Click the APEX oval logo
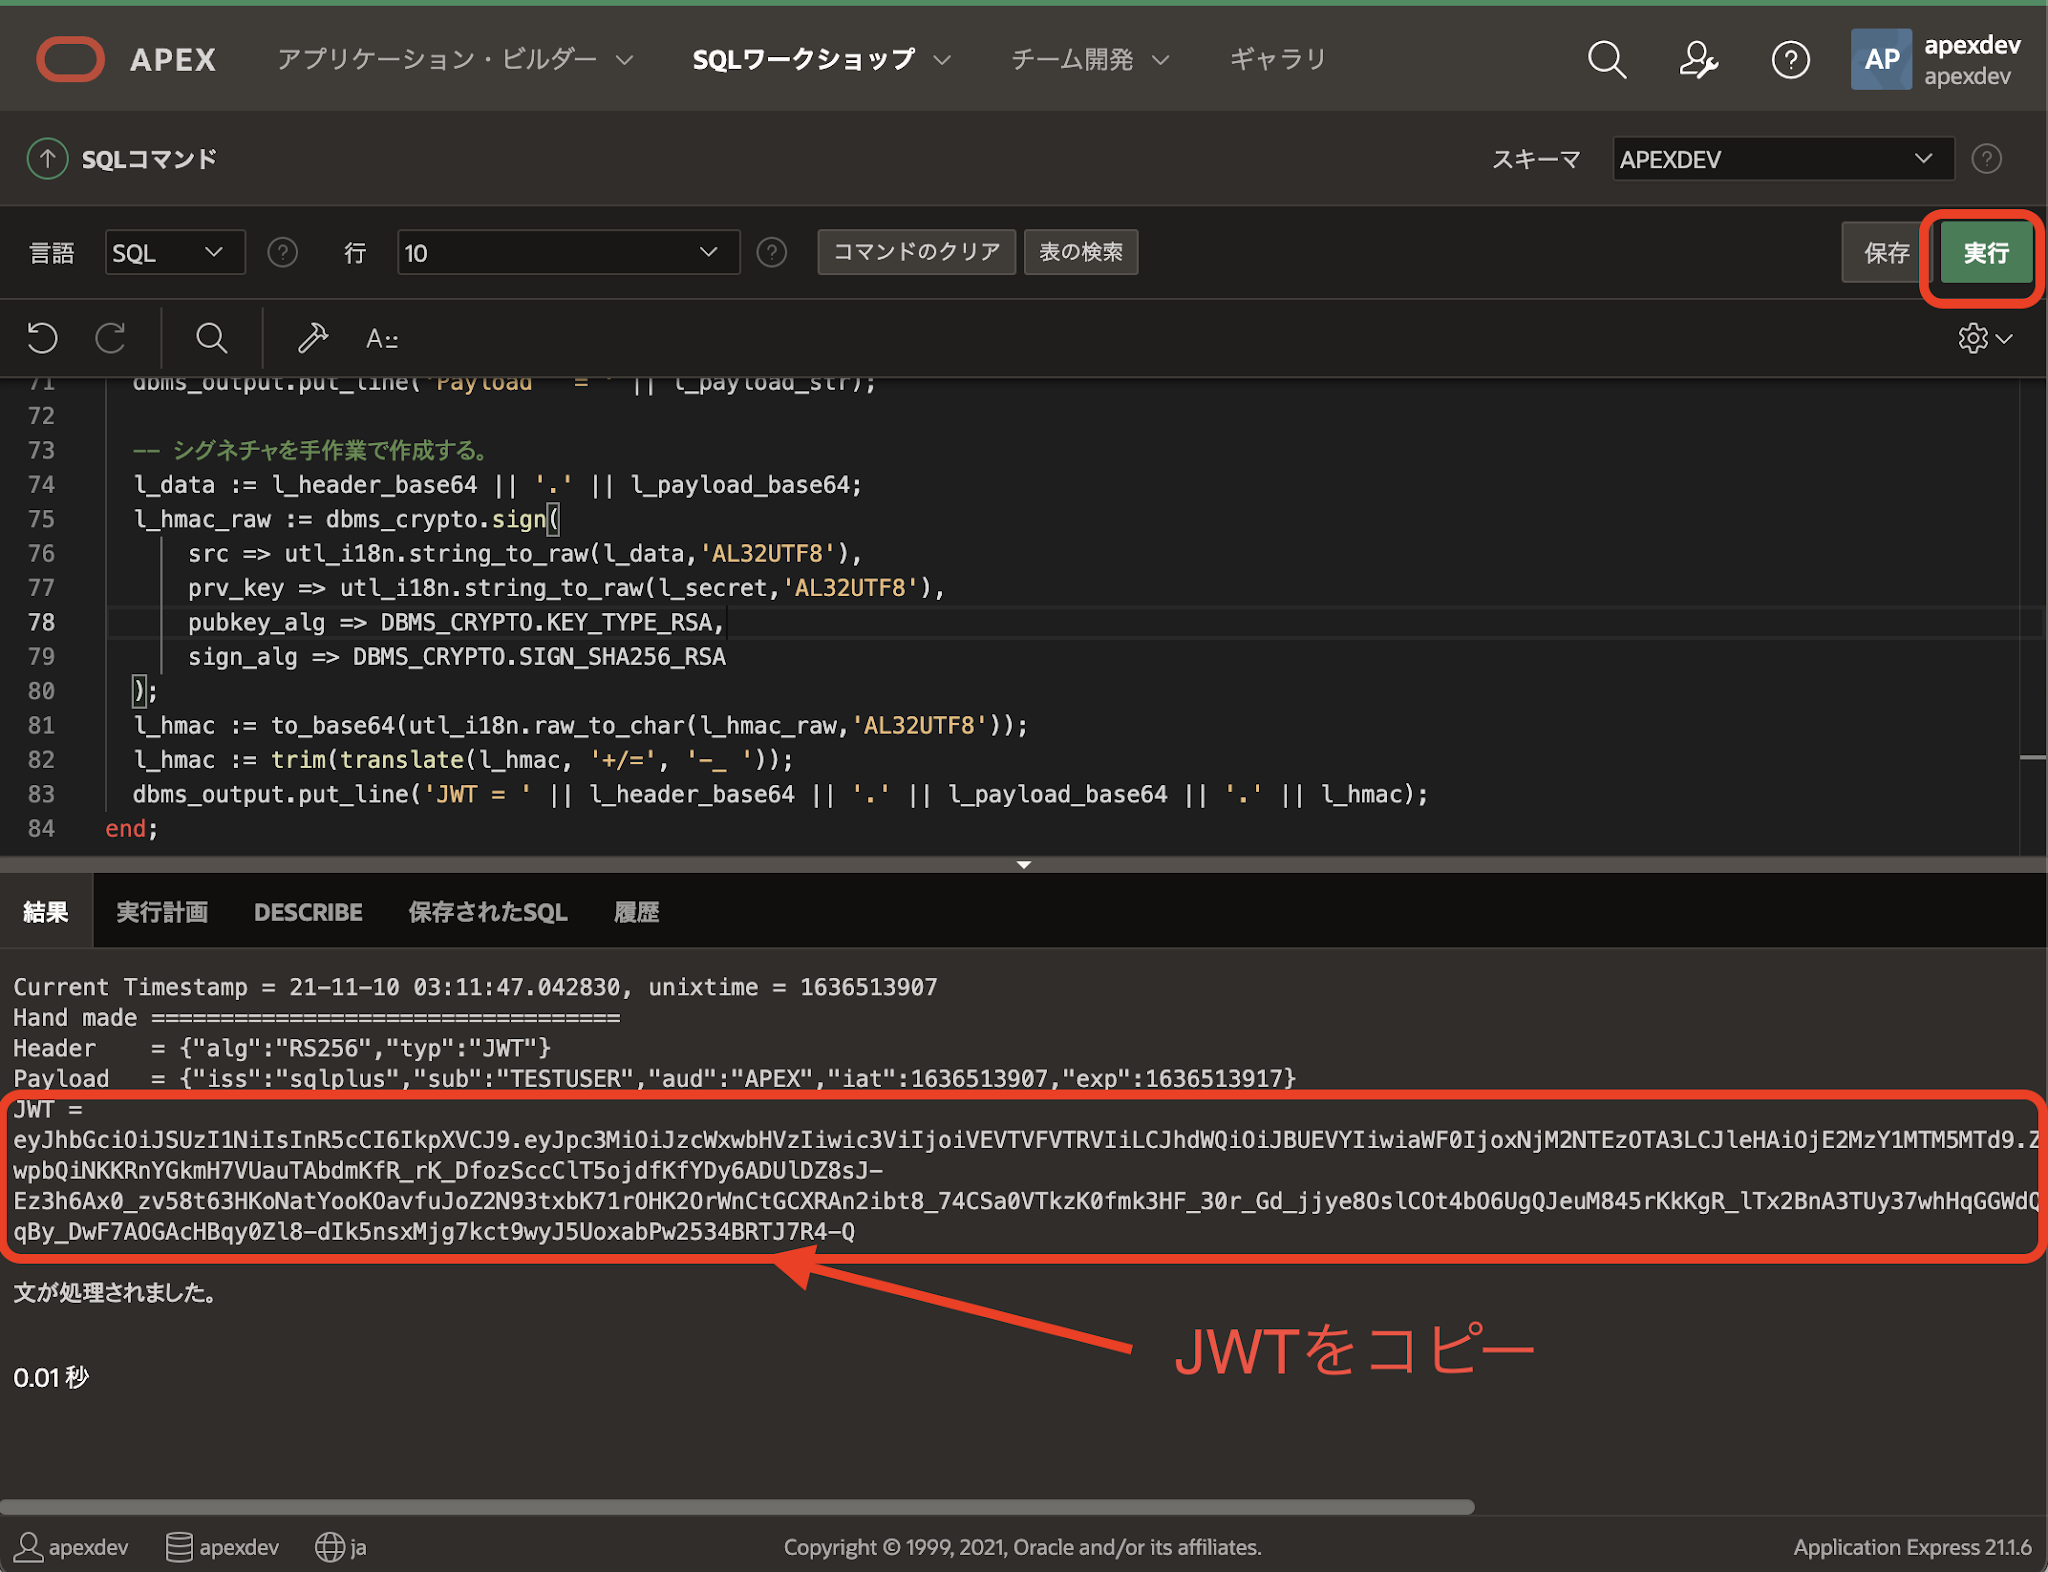The height and width of the screenshot is (1572, 2048). pyautogui.click(x=71, y=60)
